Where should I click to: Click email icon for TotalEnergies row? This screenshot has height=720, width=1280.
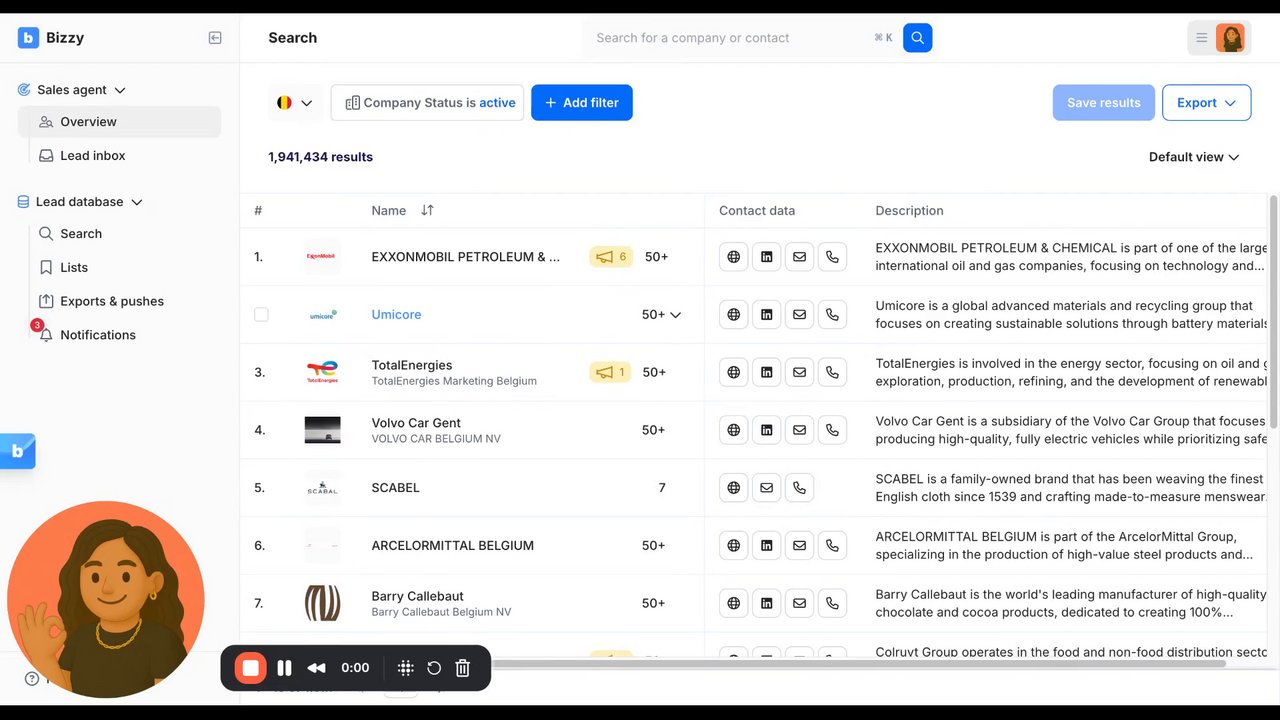(799, 372)
